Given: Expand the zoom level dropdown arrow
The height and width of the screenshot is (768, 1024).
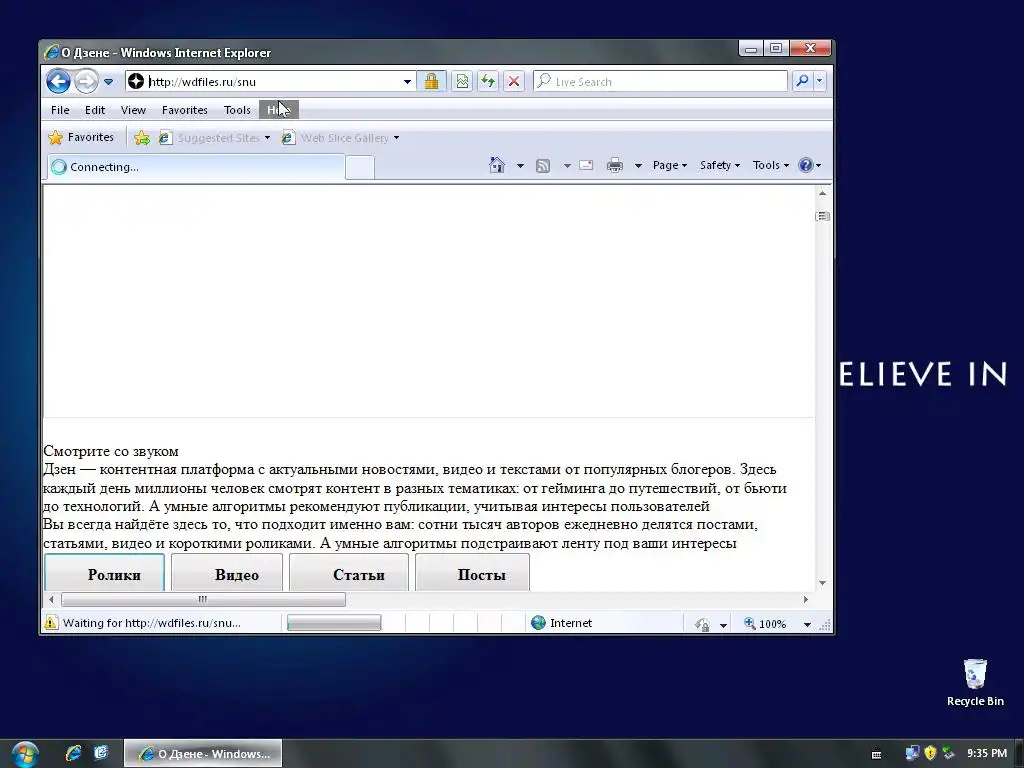Looking at the screenshot, I should [x=807, y=624].
